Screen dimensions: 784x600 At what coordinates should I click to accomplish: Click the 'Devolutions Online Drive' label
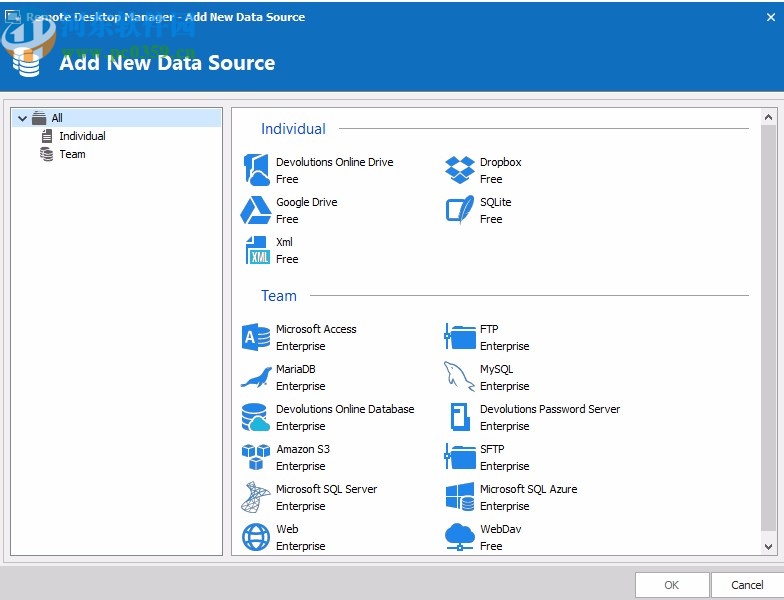pos(334,162)
